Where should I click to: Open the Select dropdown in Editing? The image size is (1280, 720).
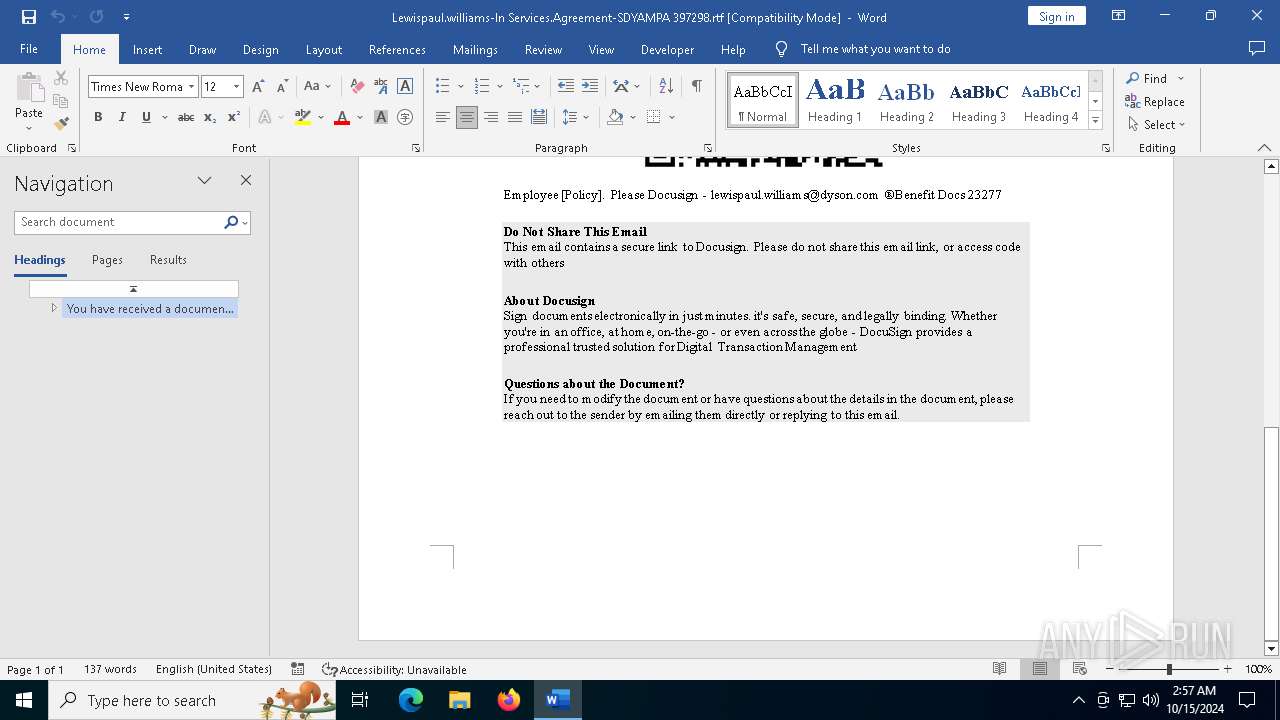(1155, 124)
